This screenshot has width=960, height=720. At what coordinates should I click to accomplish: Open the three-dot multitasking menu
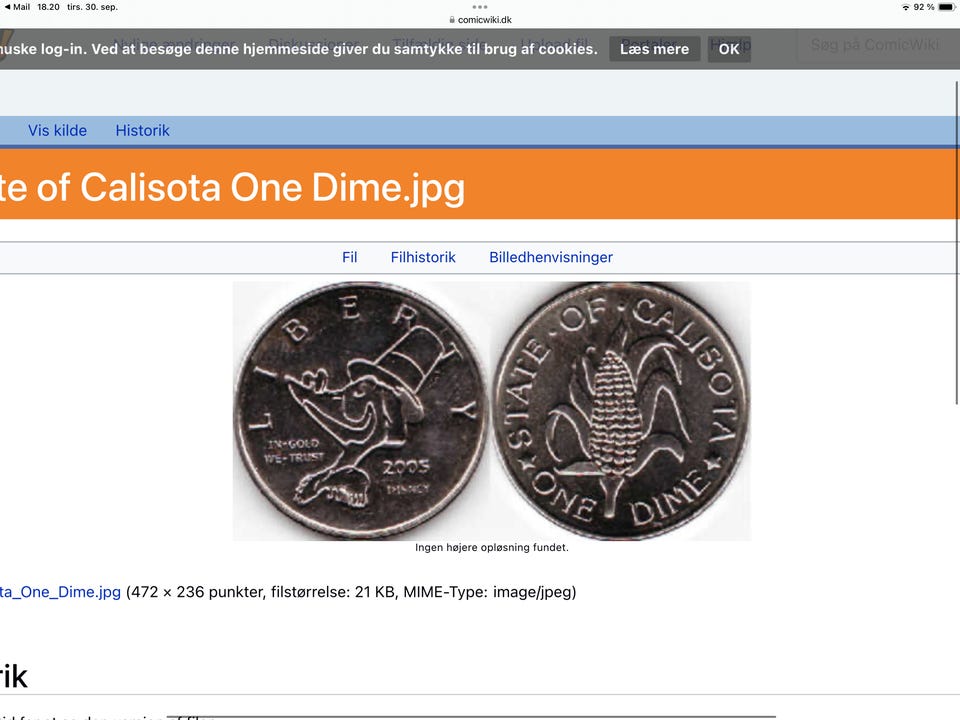480,7
